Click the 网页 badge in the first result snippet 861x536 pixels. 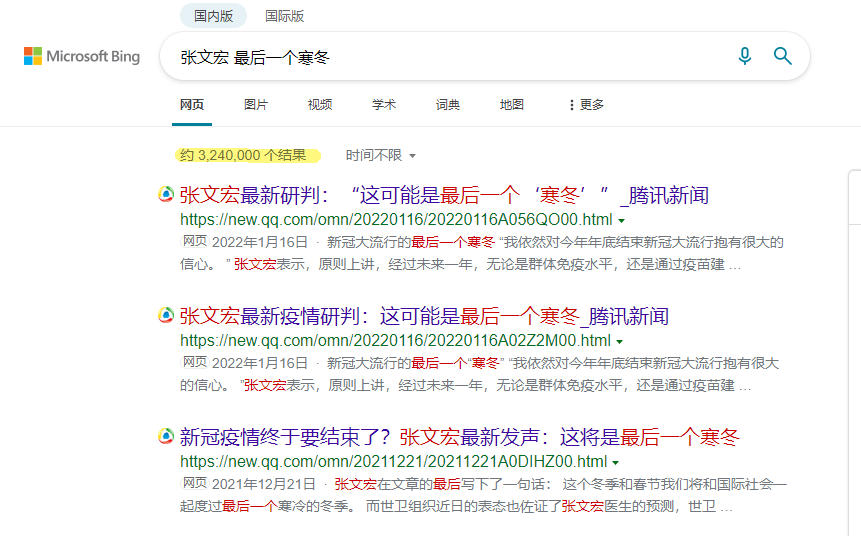coord(194,241)
